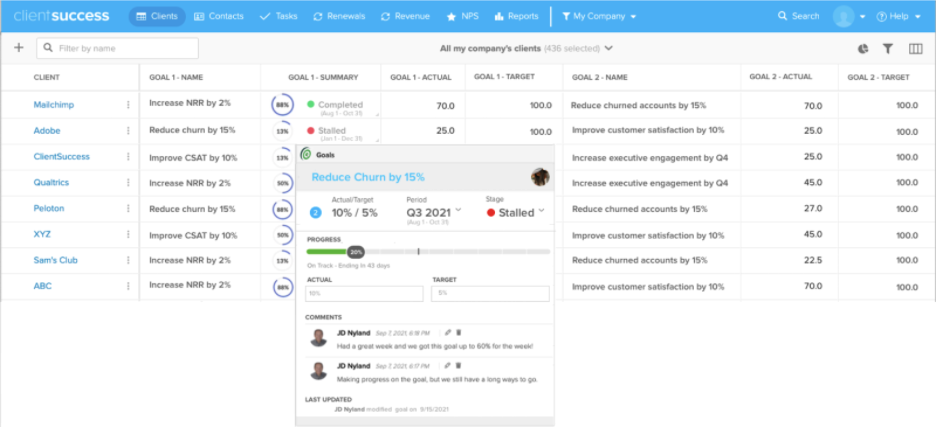The image size is (936, 438).
Task: Open the kebab menu for Adobe
Action: pos(128,131)
